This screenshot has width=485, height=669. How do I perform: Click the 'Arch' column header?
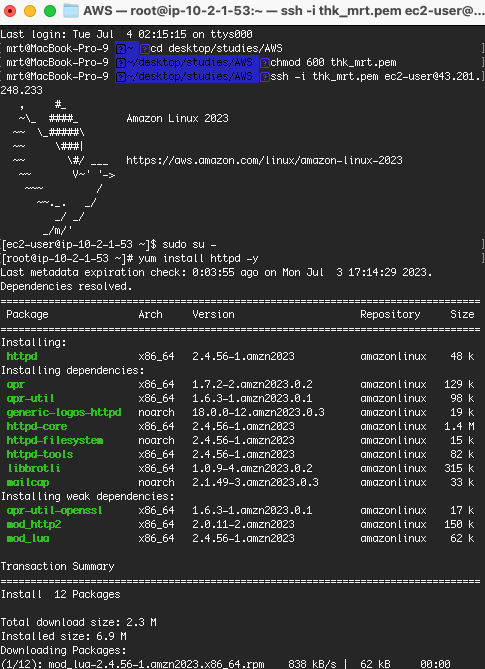[x=150, y=314]
